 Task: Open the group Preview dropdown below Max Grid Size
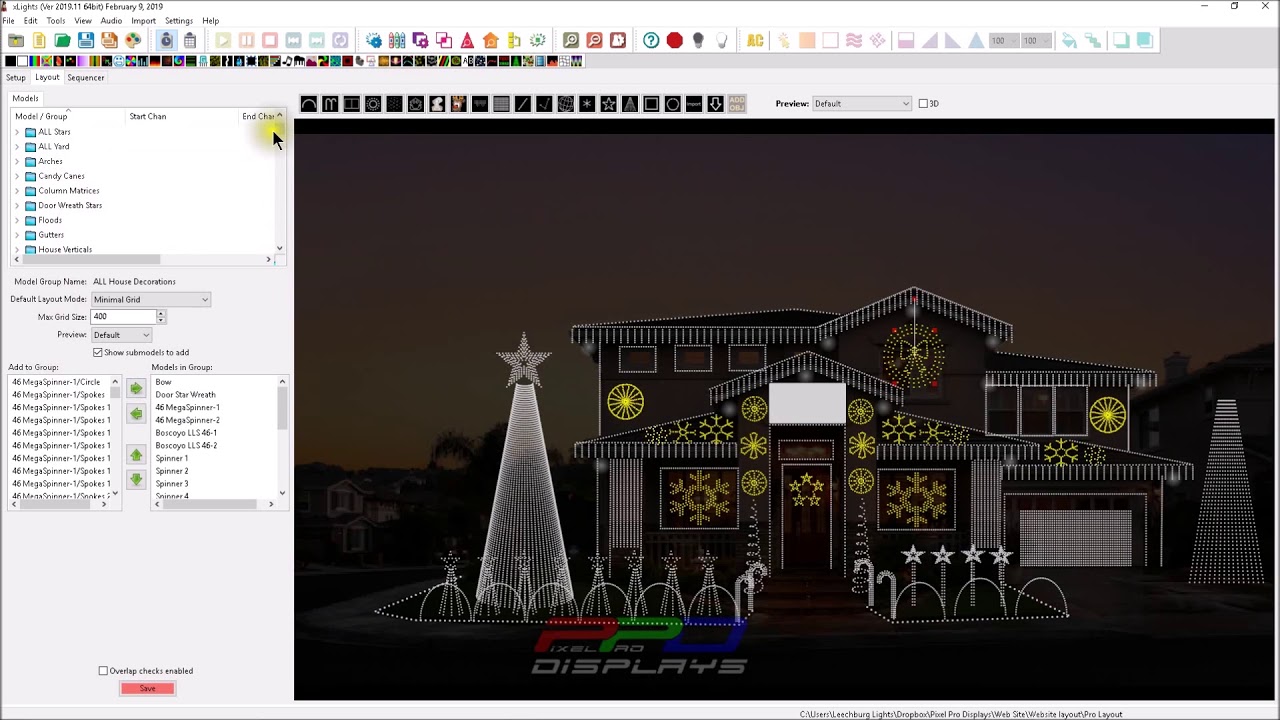click(122, 335)
